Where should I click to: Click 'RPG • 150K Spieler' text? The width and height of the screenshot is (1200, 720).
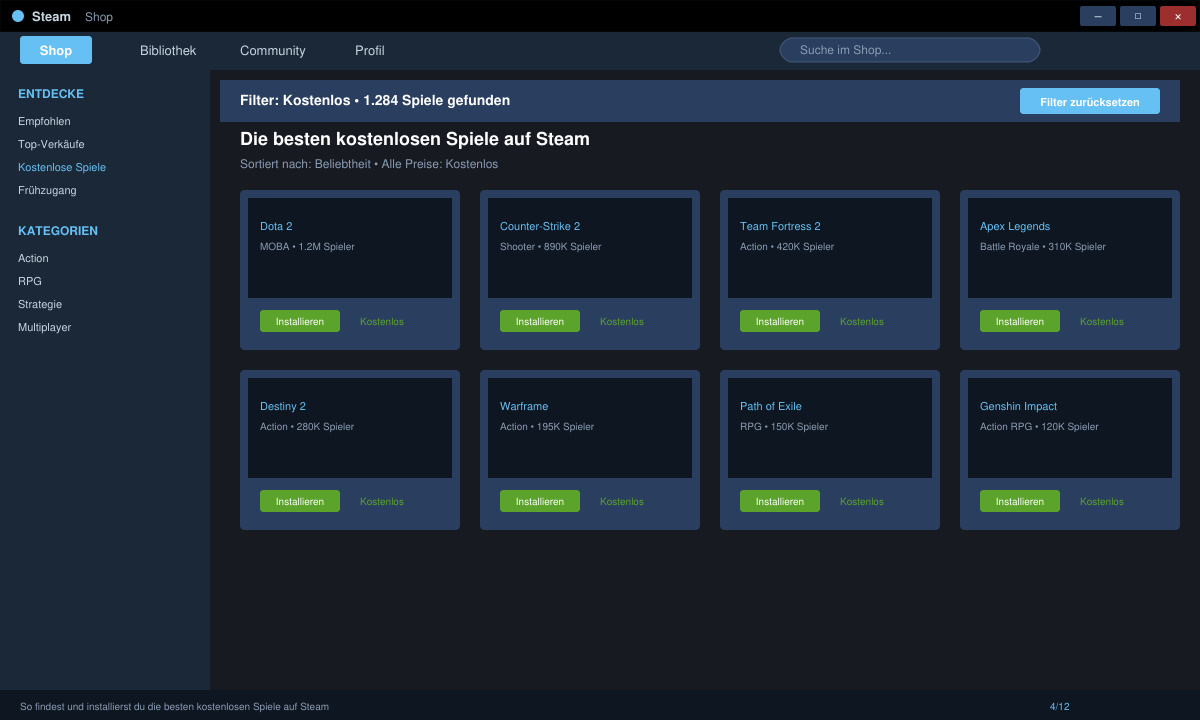pyautogui.click(x=784, y=426)
